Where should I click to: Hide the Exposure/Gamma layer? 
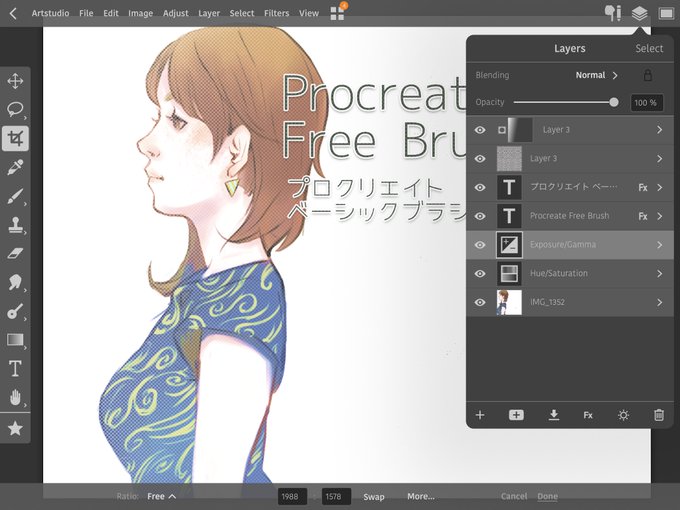pos(480,245)
